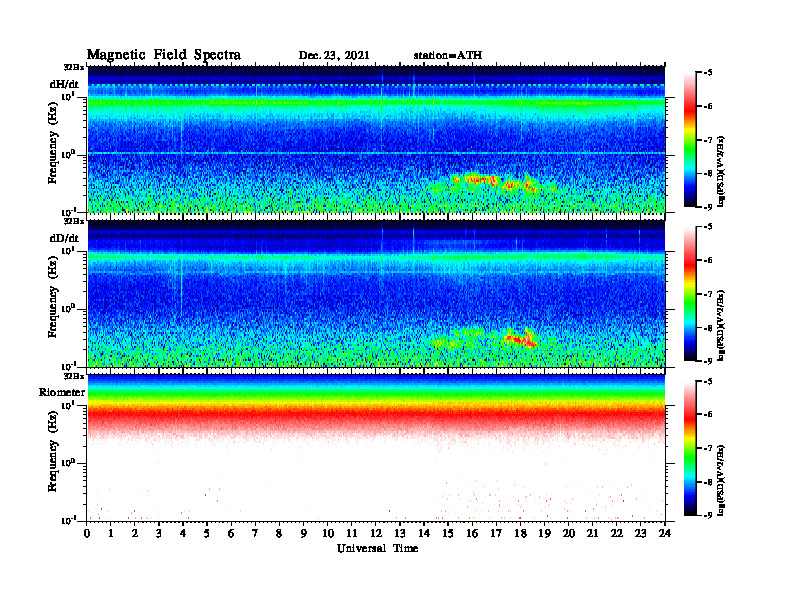Click the -5 tick on the dH/dt colorbar

tap(708, 73)
